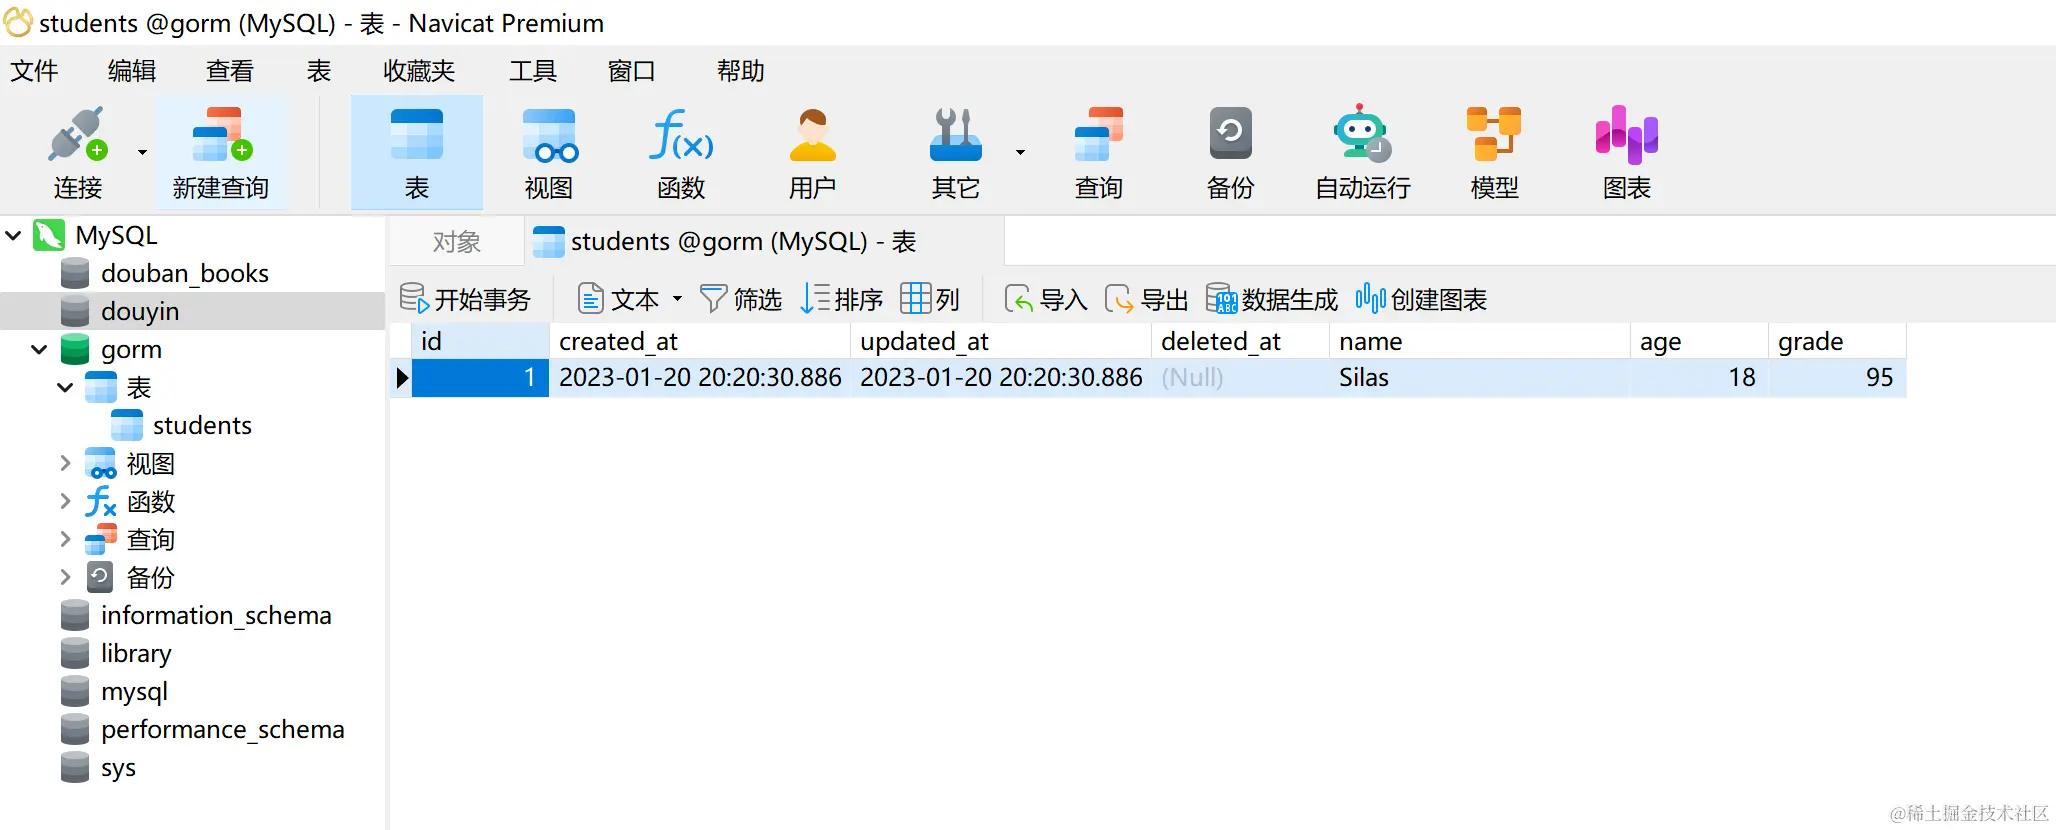2056x830 pixels.
Task: Click the 排序 sort button
Action: pos(841,299)
